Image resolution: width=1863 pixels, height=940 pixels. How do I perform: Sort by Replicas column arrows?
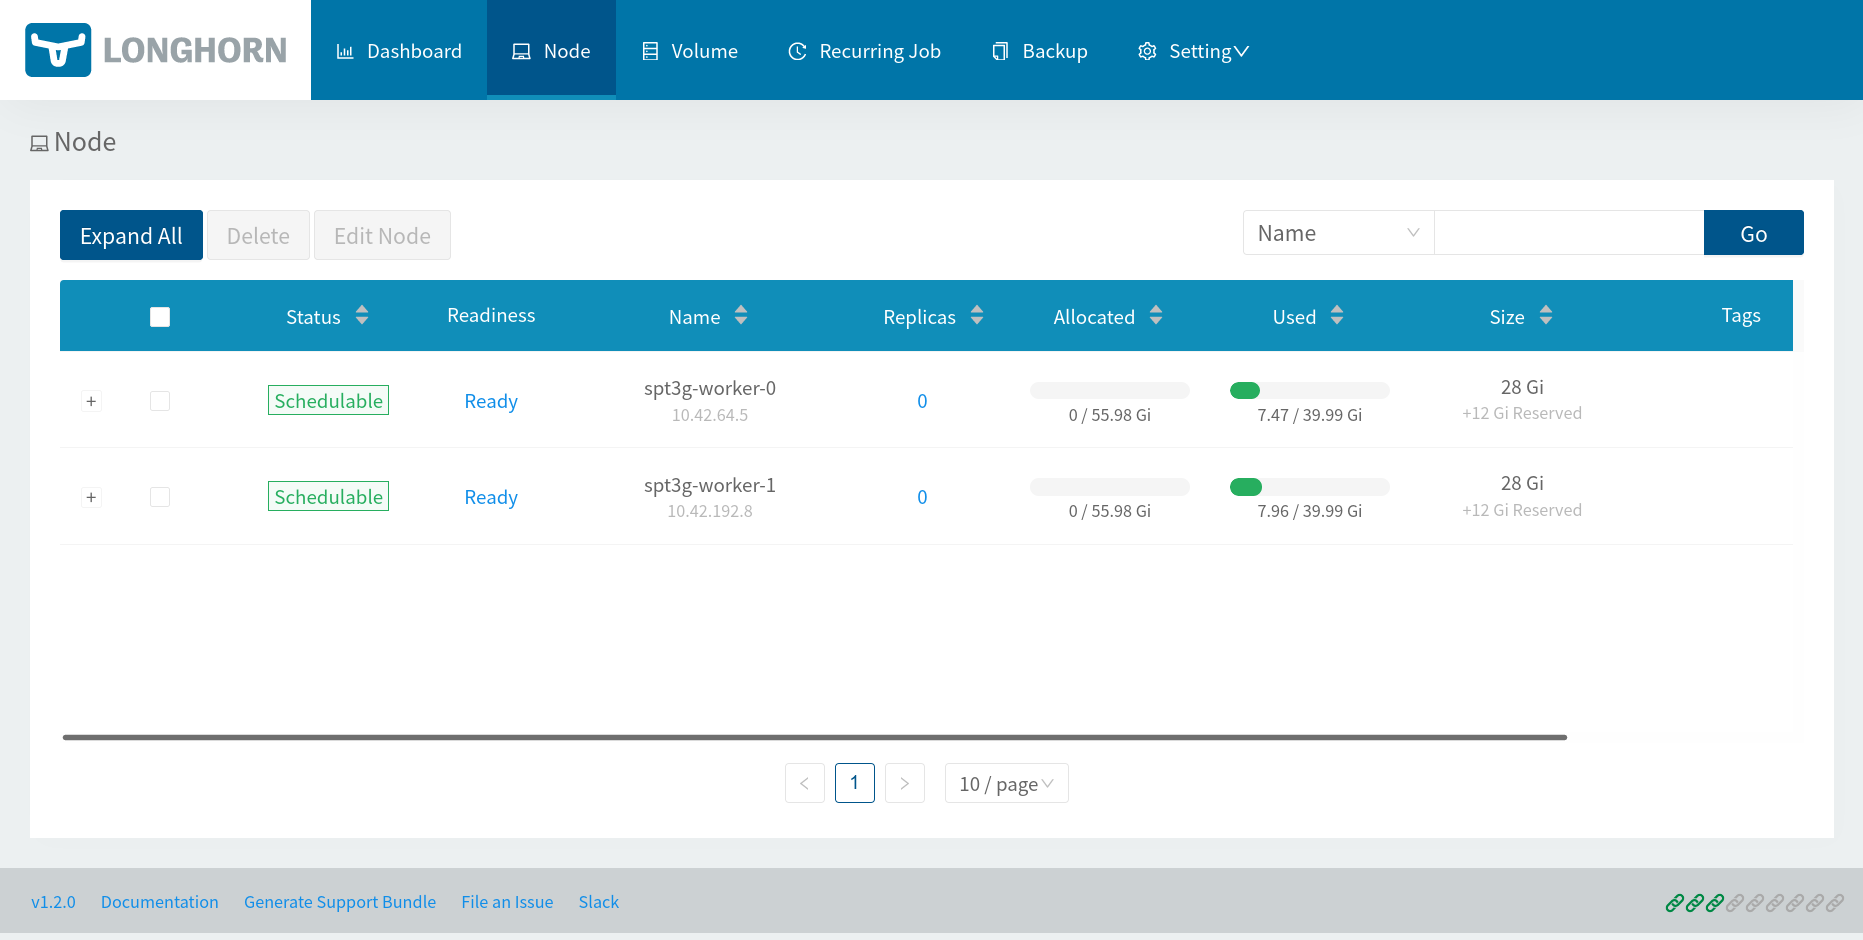coord(977,315)
